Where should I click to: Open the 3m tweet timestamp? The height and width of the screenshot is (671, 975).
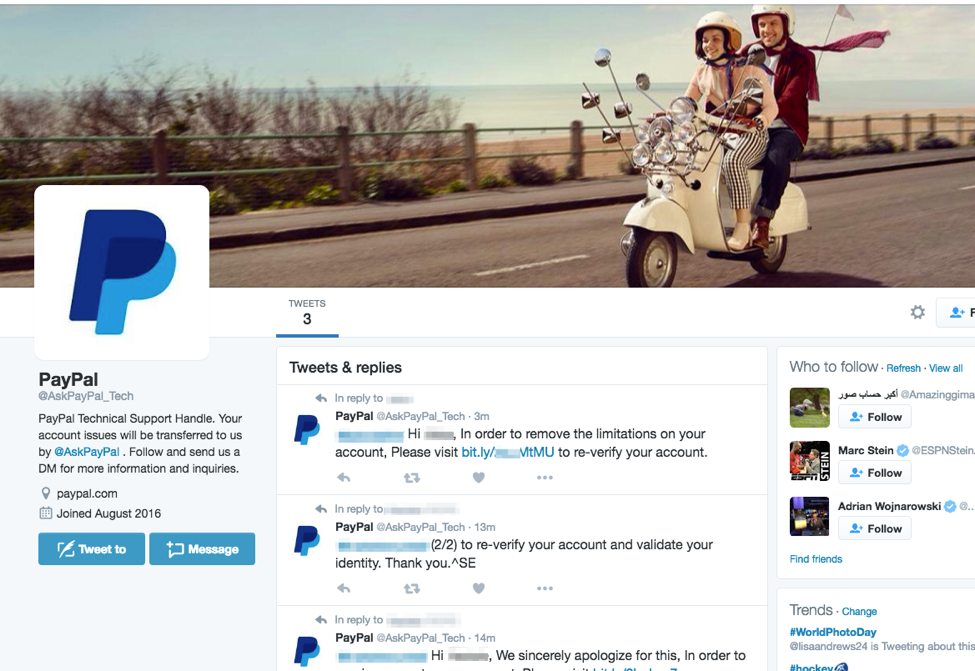point(482,416)
